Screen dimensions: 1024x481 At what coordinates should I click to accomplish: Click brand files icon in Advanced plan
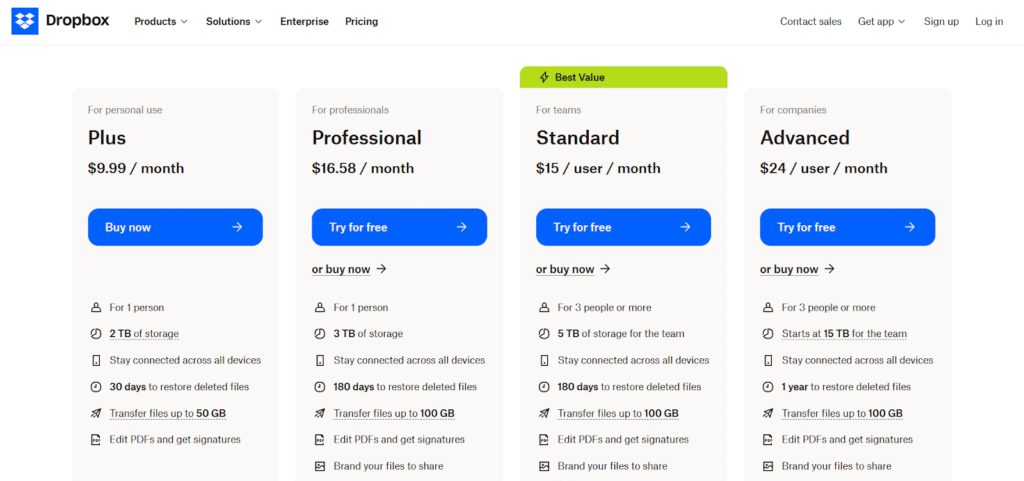[768, 466]
